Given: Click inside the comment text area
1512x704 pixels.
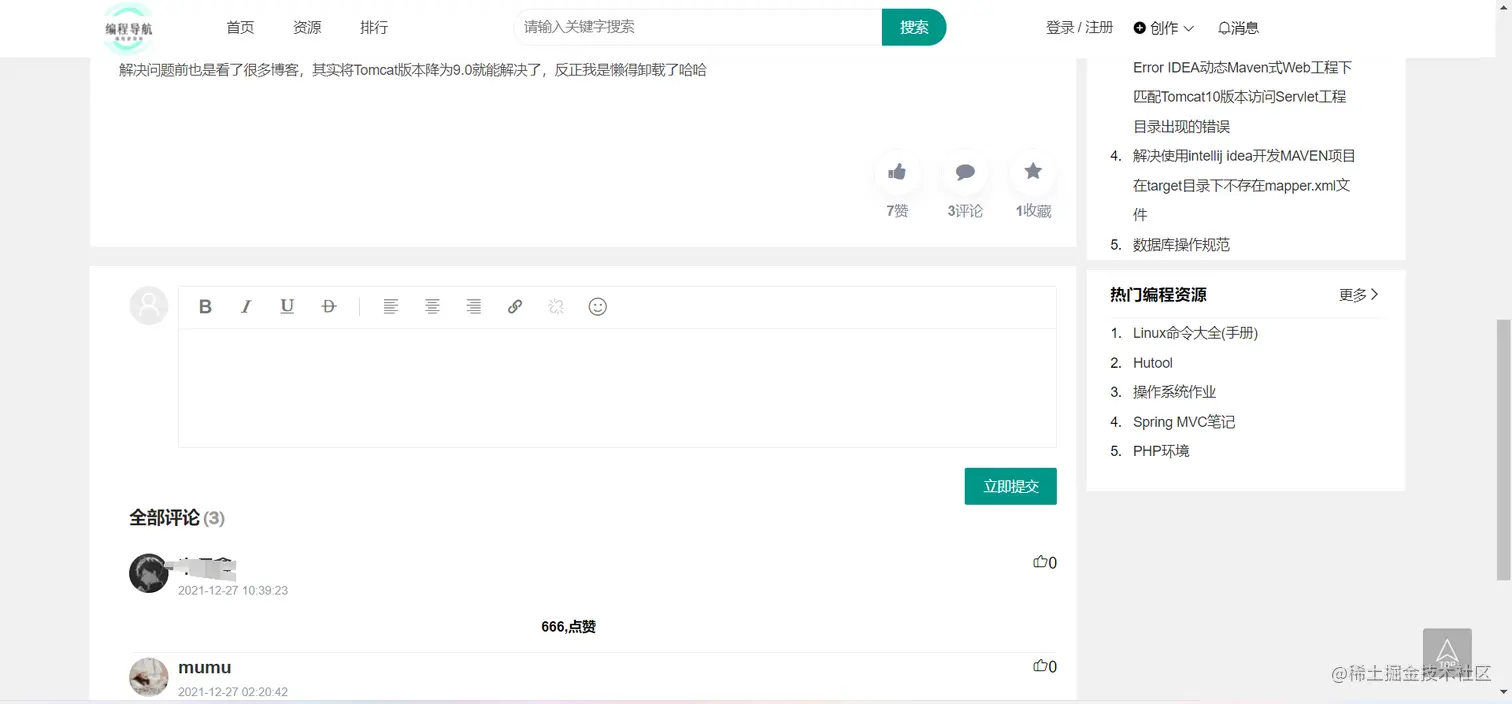Looking at the screenshot, I should pyautogui.click(x=617, y=388).
